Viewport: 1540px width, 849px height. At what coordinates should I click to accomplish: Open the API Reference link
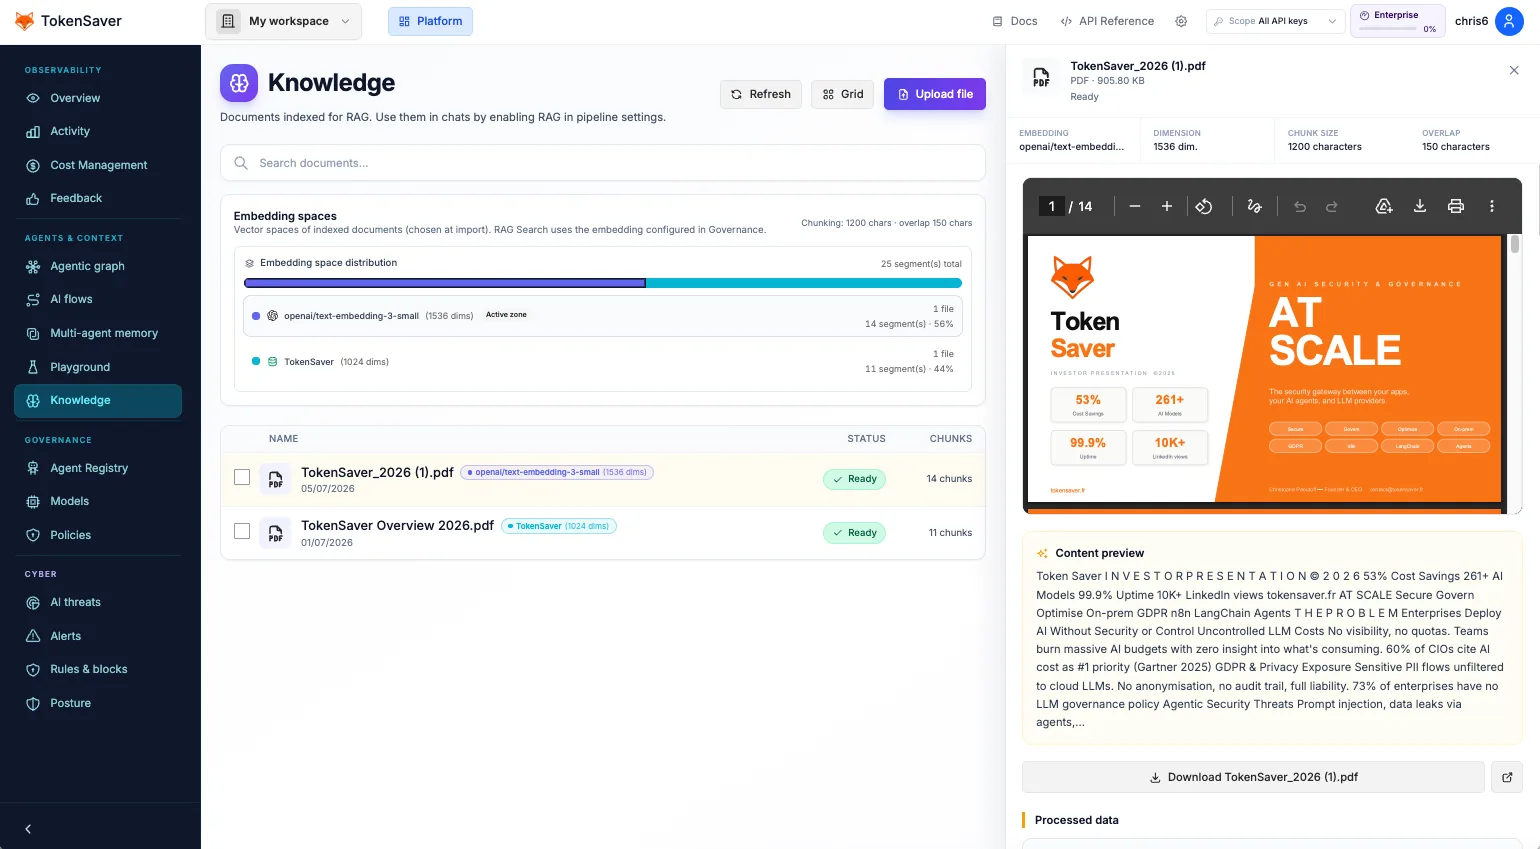click(1107, 21)
